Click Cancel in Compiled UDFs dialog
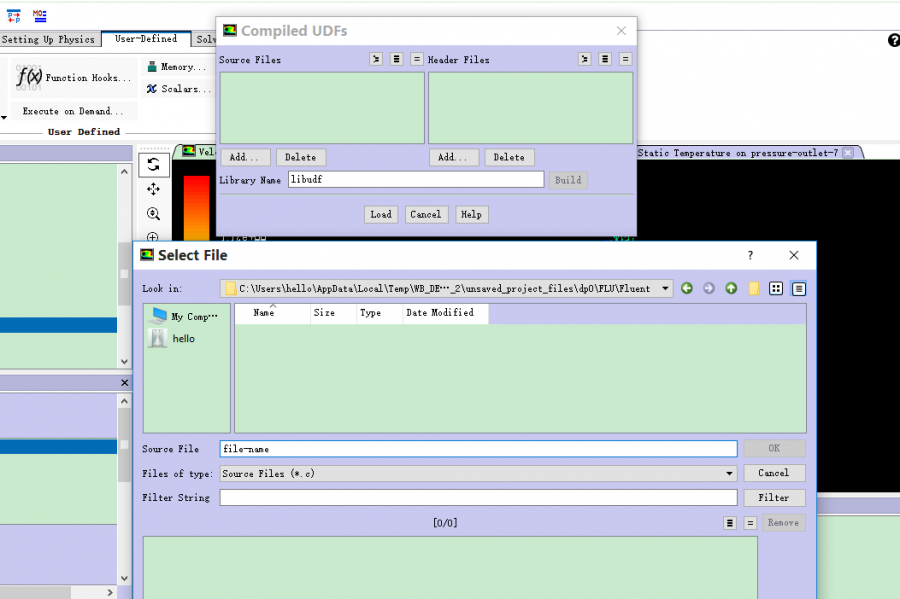 coord(426,215)
